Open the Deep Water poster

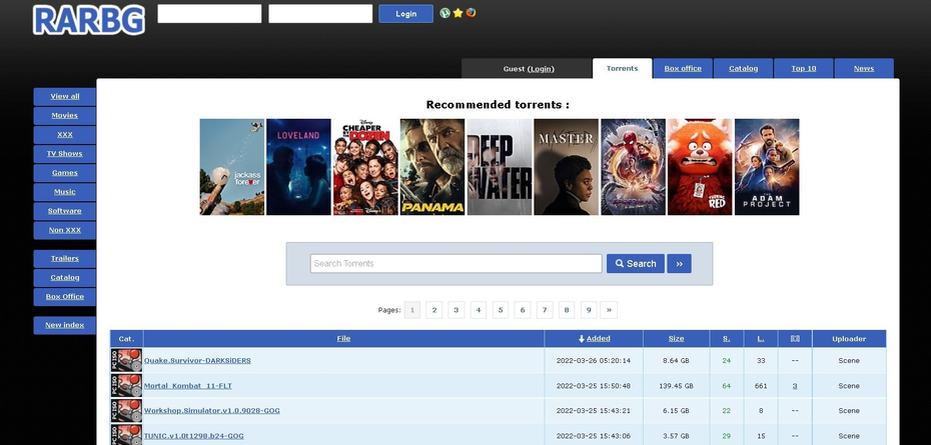(x=499, y=167)
